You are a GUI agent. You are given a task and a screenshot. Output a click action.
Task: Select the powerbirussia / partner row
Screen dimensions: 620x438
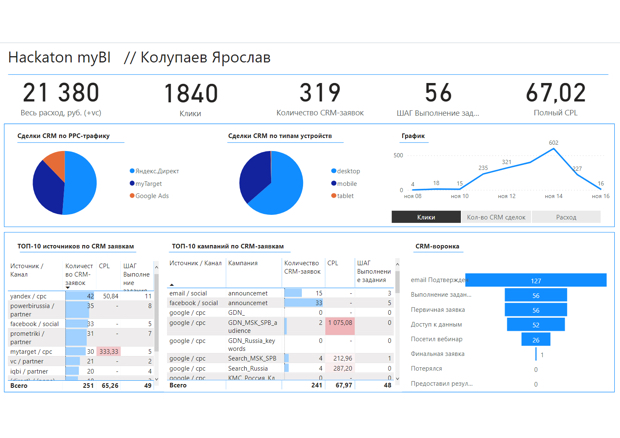point(81,310)
